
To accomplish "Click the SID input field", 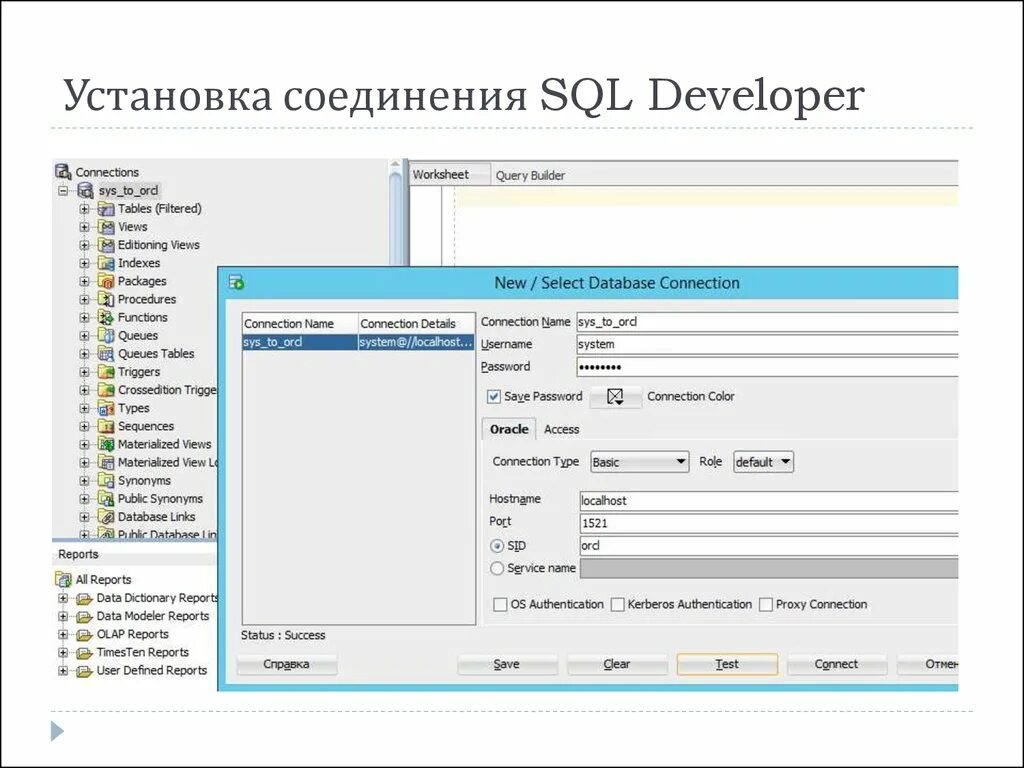I will (769, 546).
